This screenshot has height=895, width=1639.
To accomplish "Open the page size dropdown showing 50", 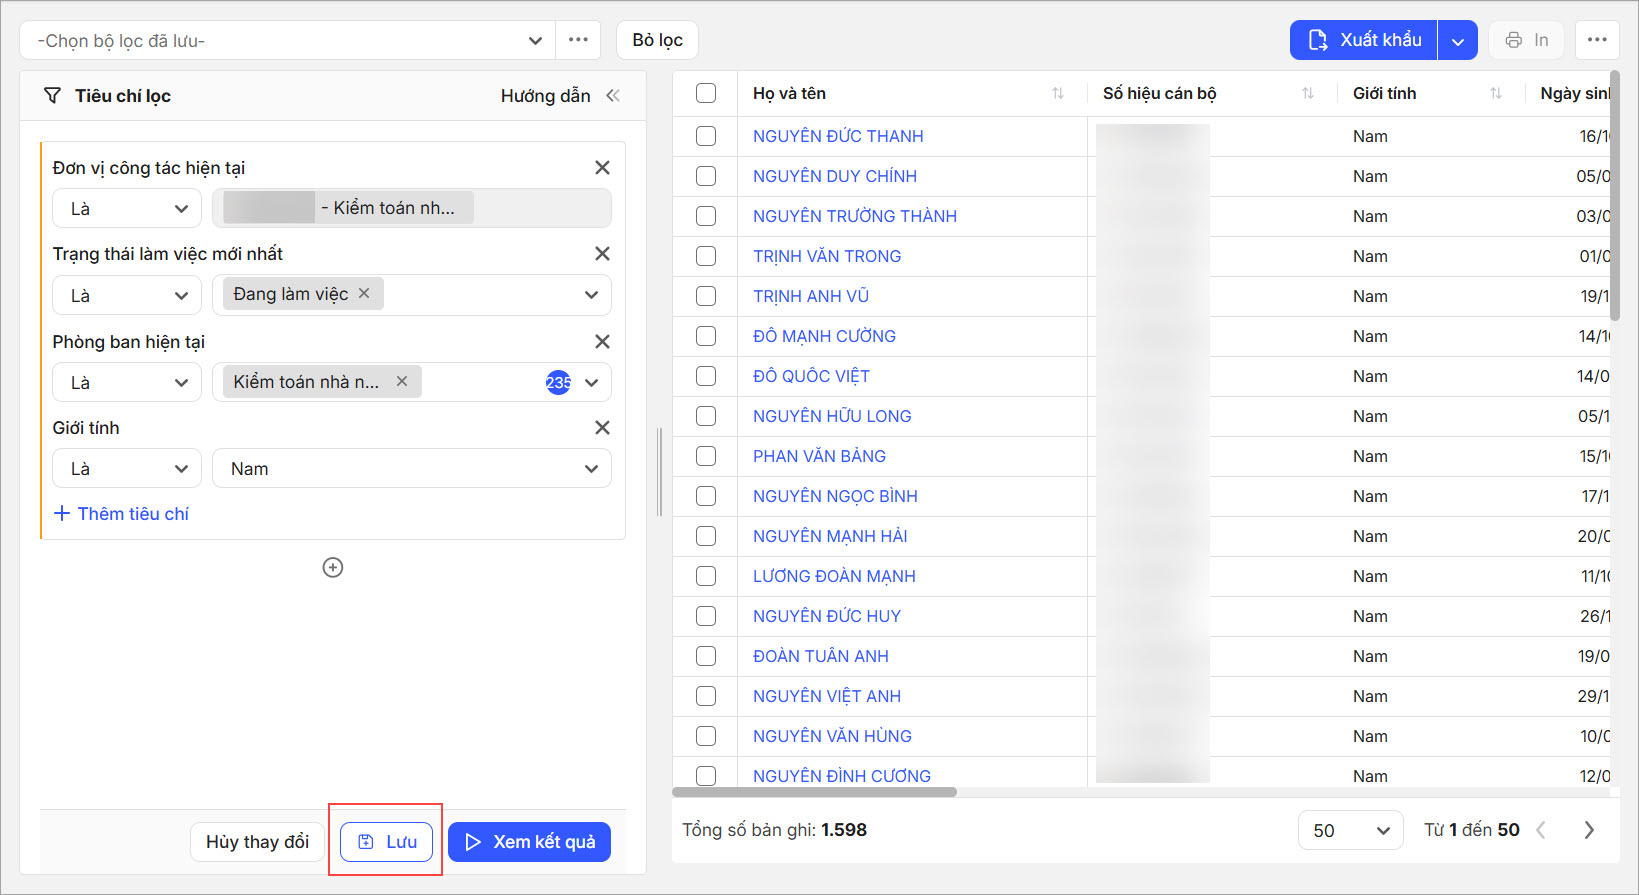I will point(1350,830).
